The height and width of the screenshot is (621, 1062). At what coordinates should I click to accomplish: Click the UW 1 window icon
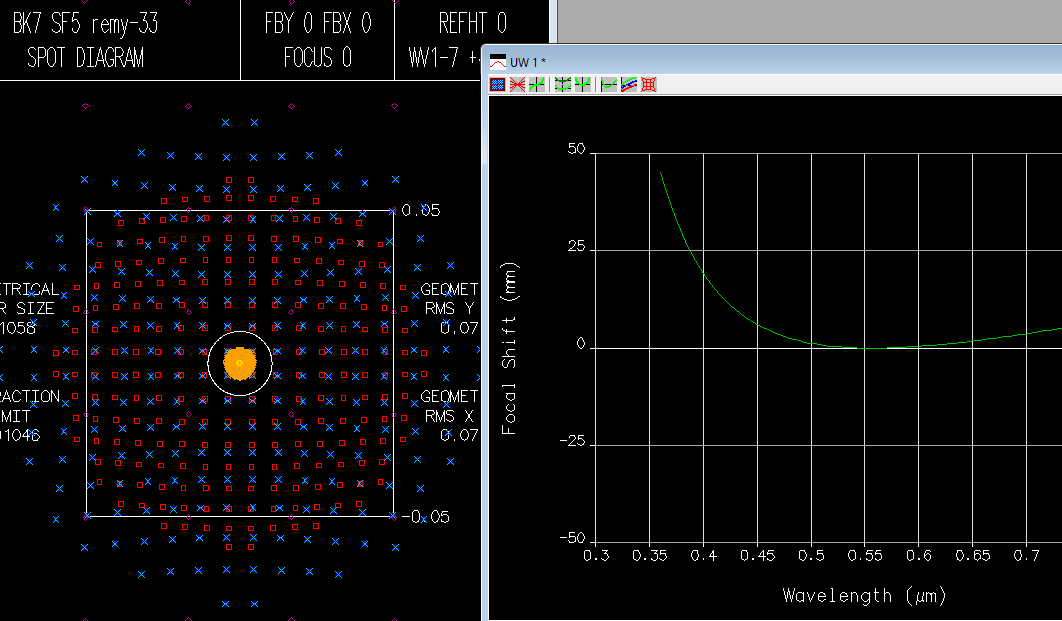498,62
